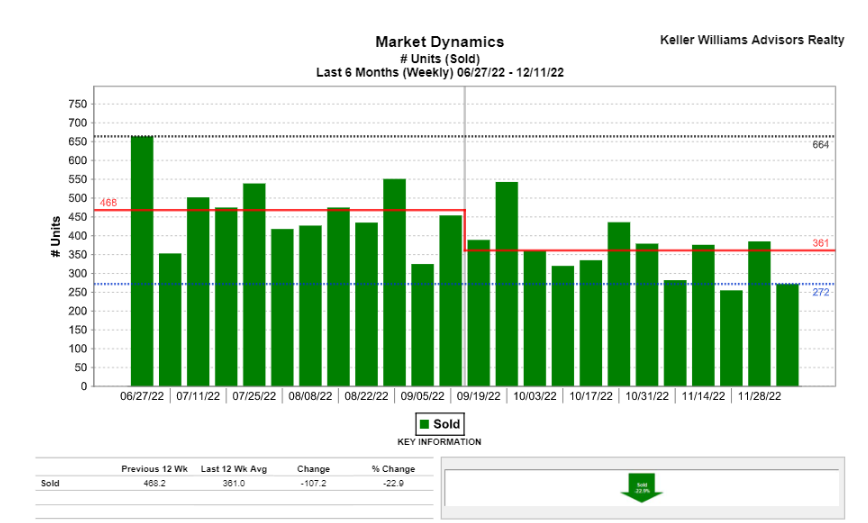This screenshot has width=868, height=523.
Task: Click the Last 12 Wk Avg column header
Action: [x=234, y=469]
